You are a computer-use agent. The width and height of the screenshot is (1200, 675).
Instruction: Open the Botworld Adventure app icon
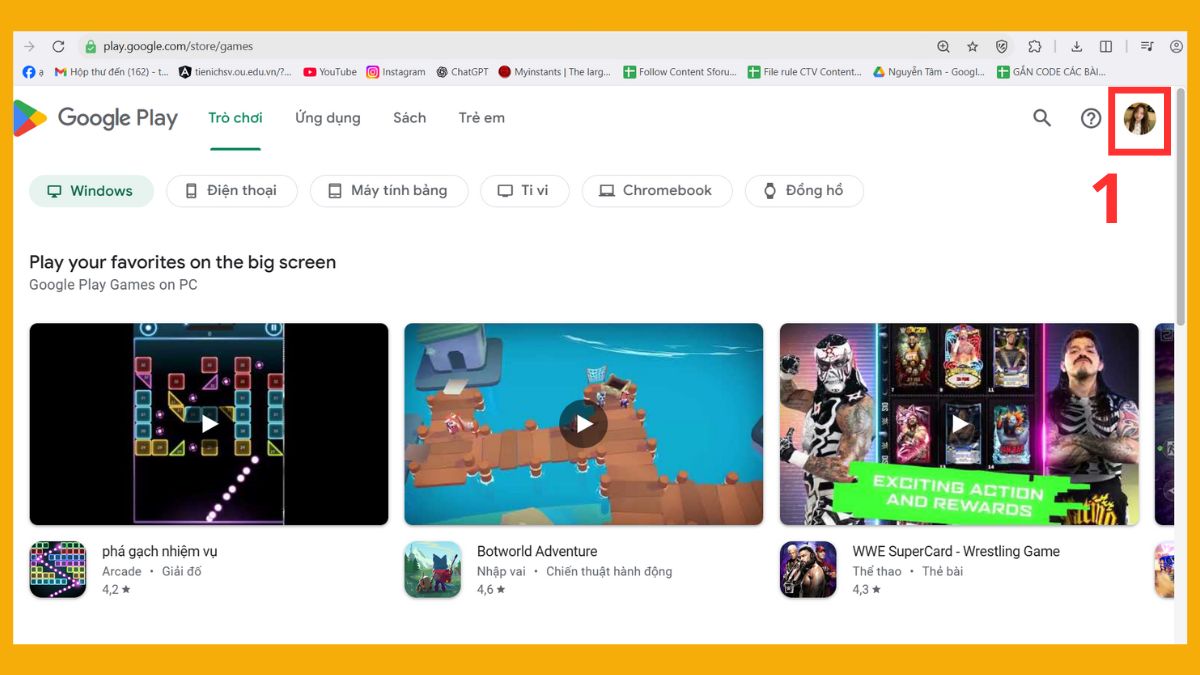(433, 570)
